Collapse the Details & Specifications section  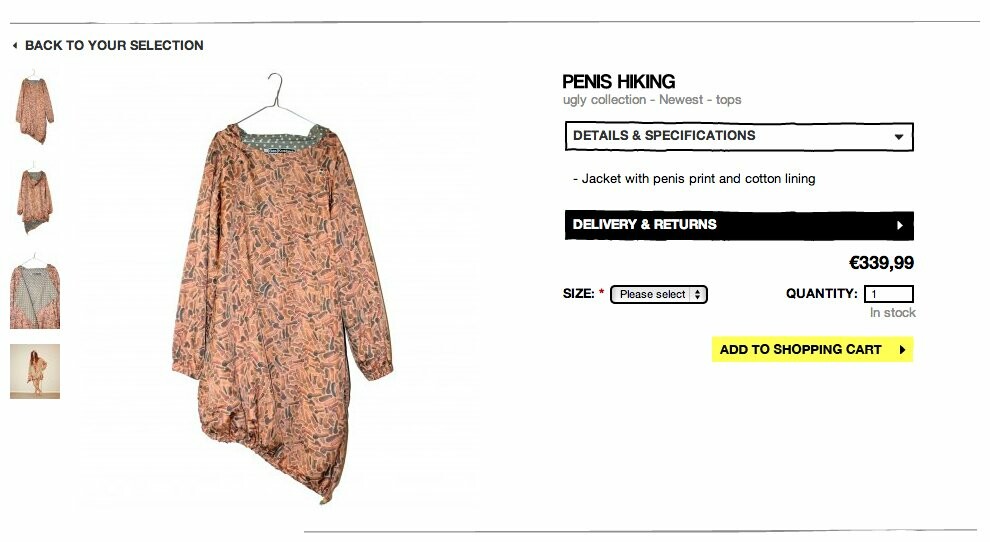tap(739, 136)
